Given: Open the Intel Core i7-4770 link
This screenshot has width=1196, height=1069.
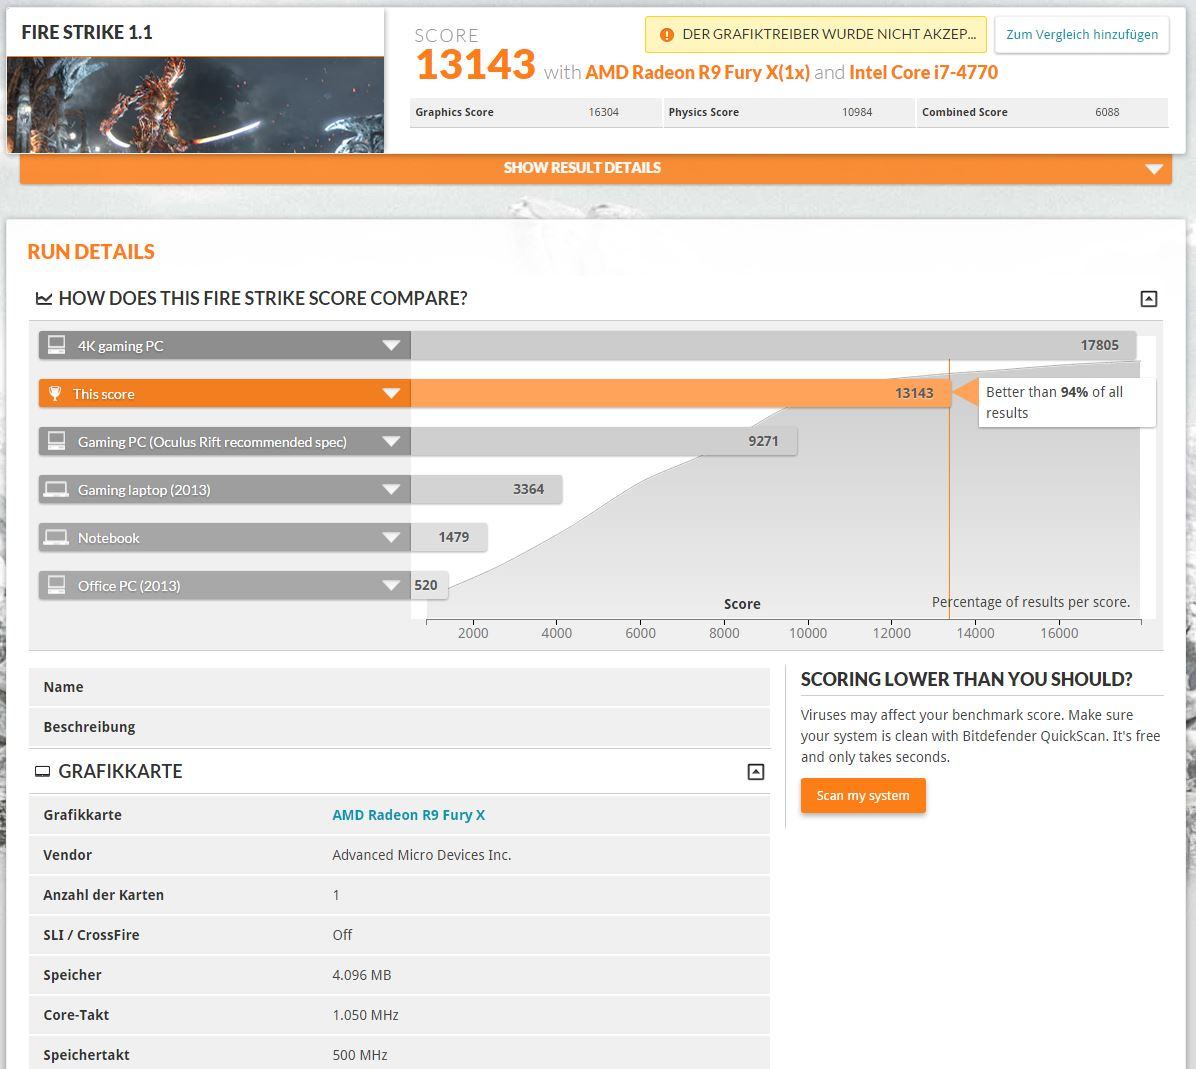Looking at the screenshot, I should tap(923, 72).
